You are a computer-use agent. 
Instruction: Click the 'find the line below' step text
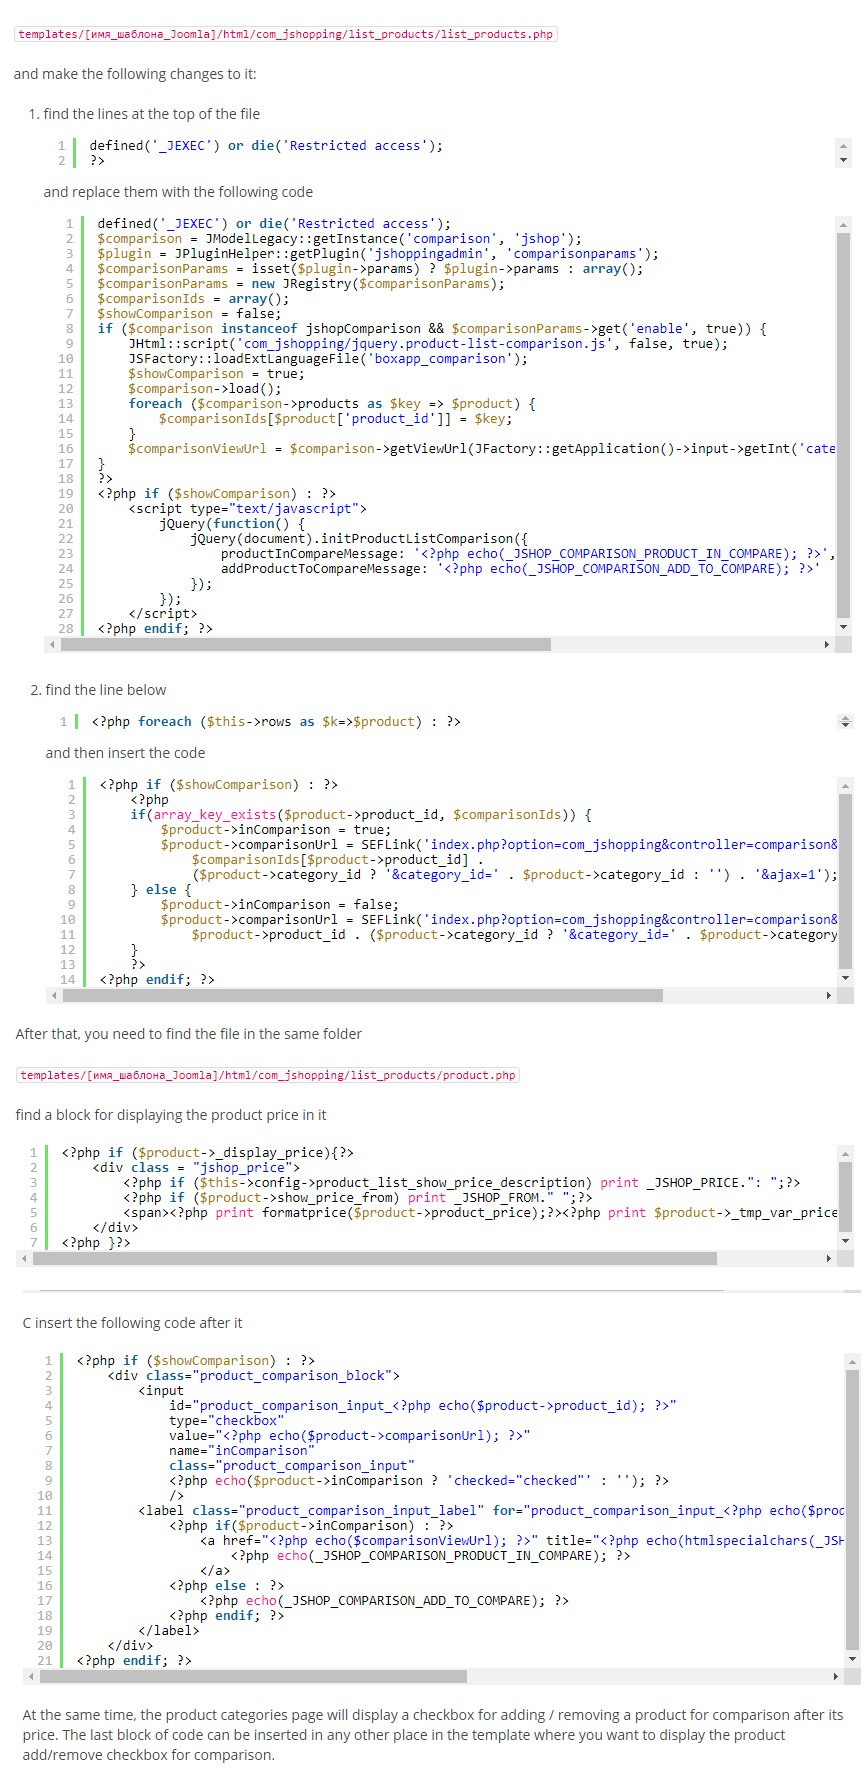tap(106, 690)
